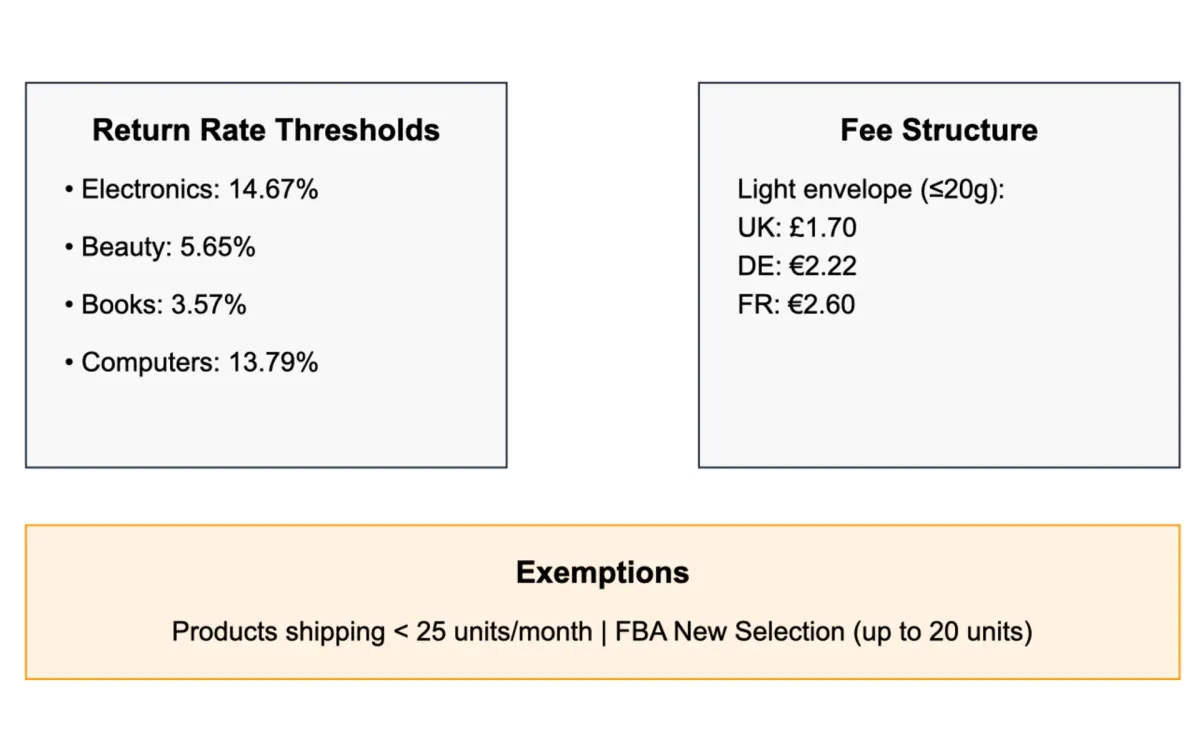Click the Return Rate Thresholds heading
This screenshot has width=1200, height=750.
point(266,130)
